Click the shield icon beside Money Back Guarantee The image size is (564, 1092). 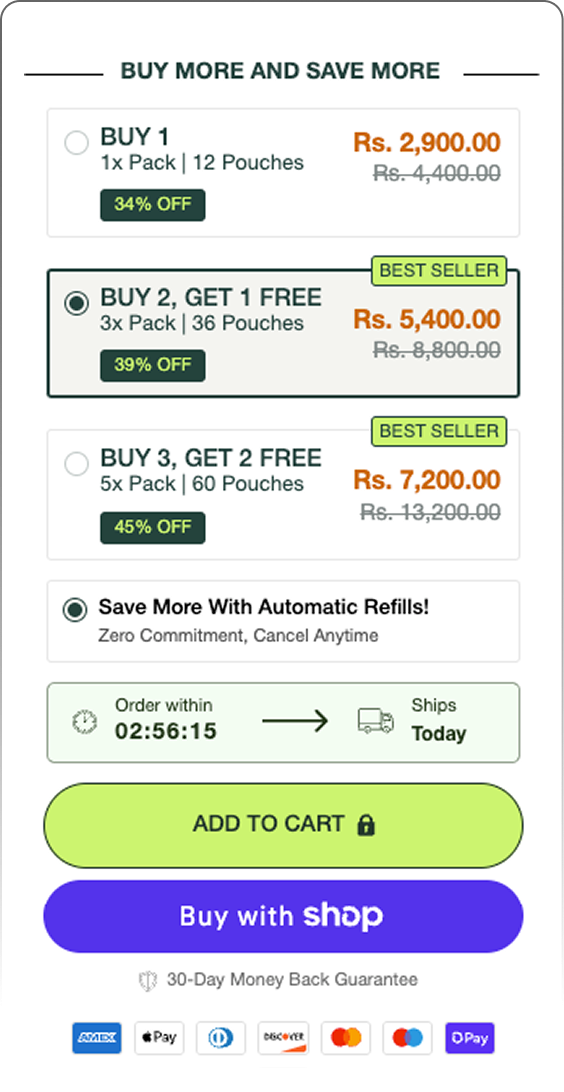pyautogui.click(x=148, y=981)
